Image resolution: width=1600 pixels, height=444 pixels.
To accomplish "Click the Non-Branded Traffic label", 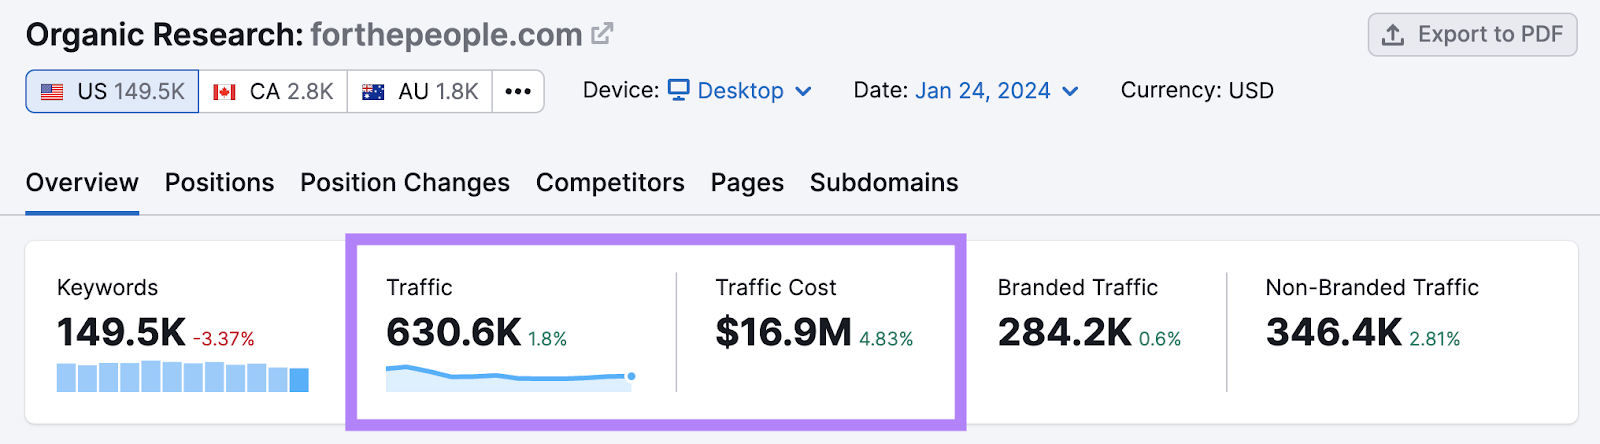I will pyautogui.click(x=1372, y=288).
